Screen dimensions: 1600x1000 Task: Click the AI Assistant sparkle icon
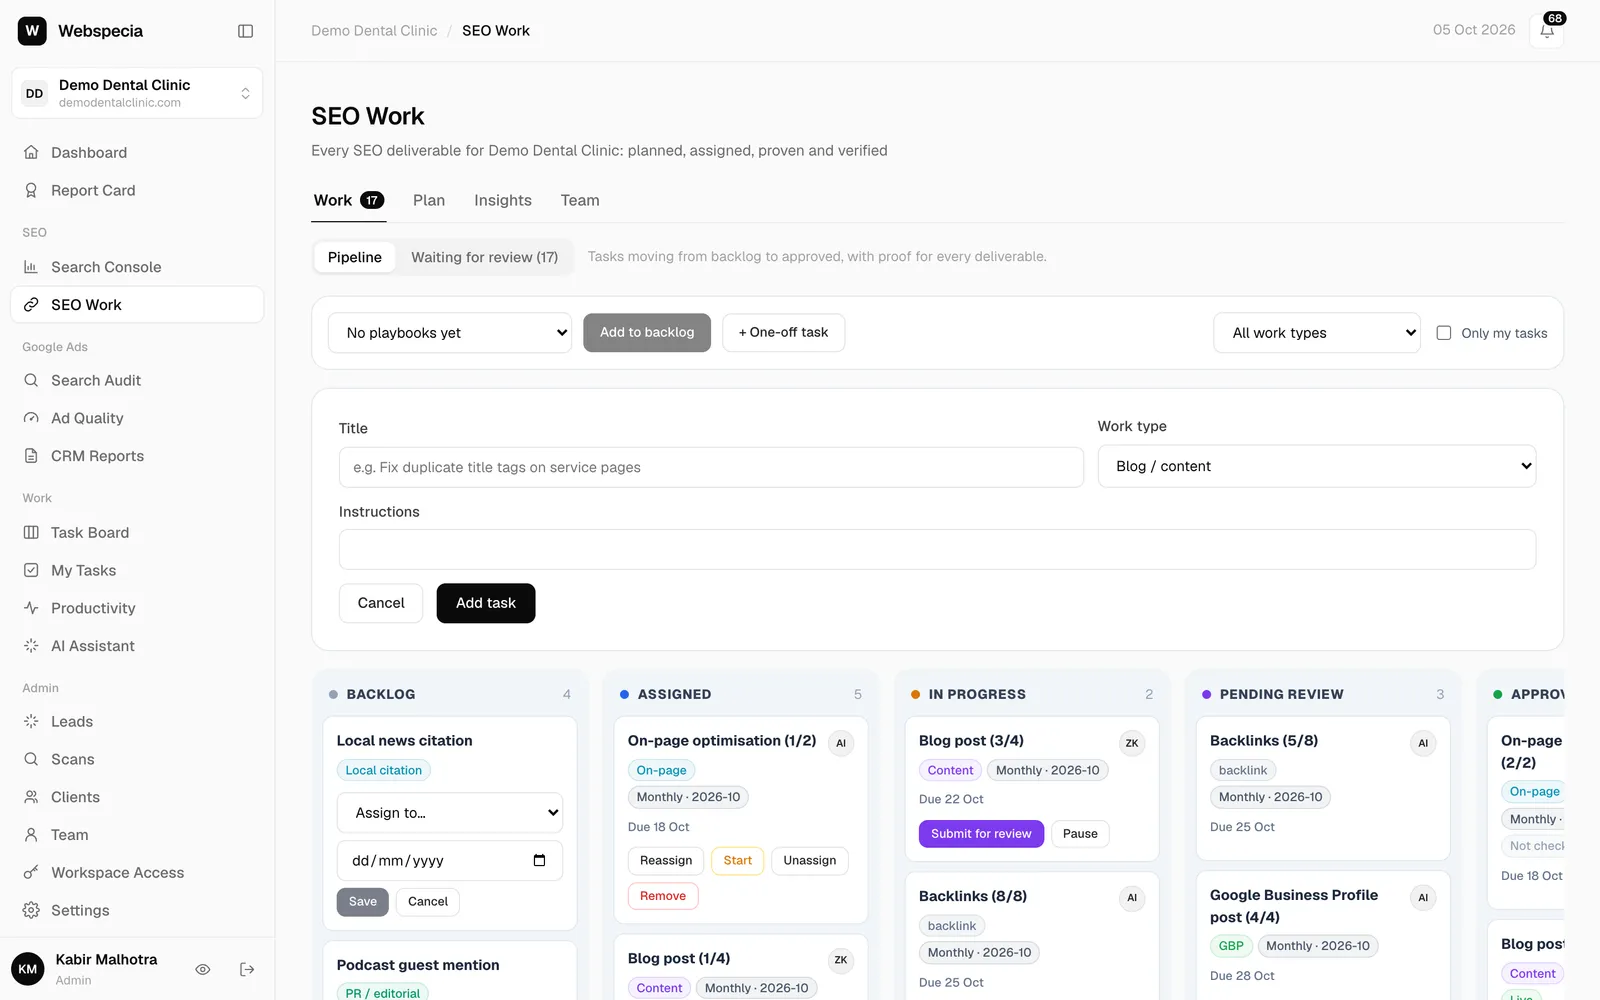click(31, 646)
